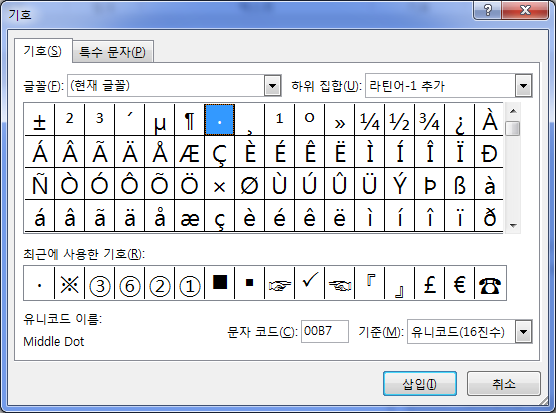This screenshot has width=556, height=413.
Task: Select the lowercase ç cedilla symbol
Action: (219, 216)
